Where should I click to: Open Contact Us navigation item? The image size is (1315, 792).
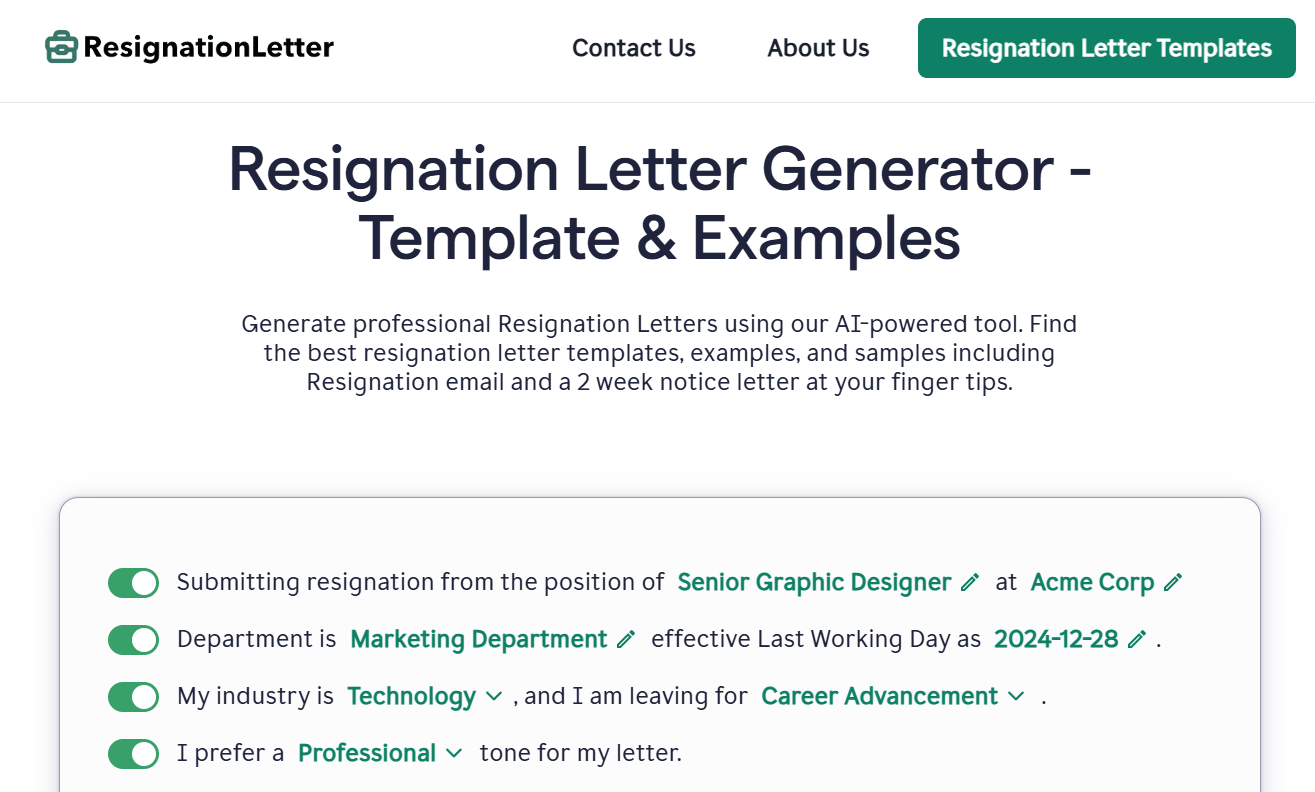click(x=634, y=48)
